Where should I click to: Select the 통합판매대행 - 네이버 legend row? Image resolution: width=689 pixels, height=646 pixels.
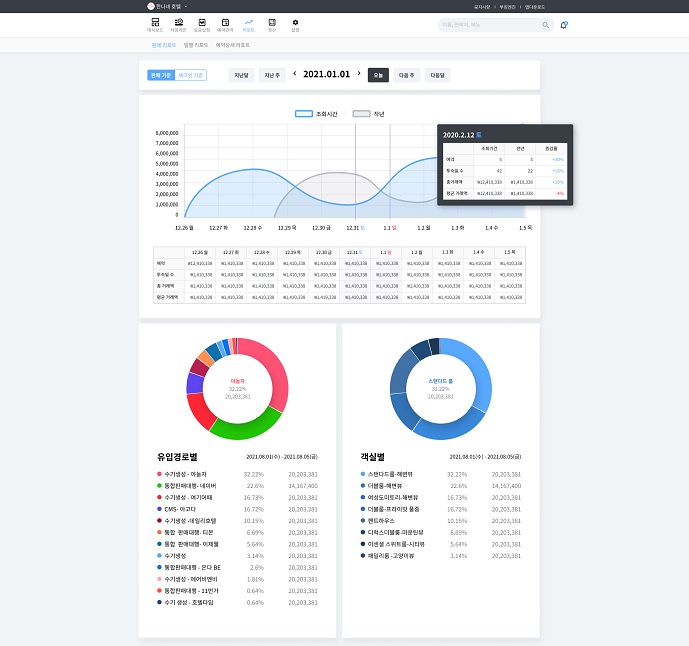coord(237,486)
